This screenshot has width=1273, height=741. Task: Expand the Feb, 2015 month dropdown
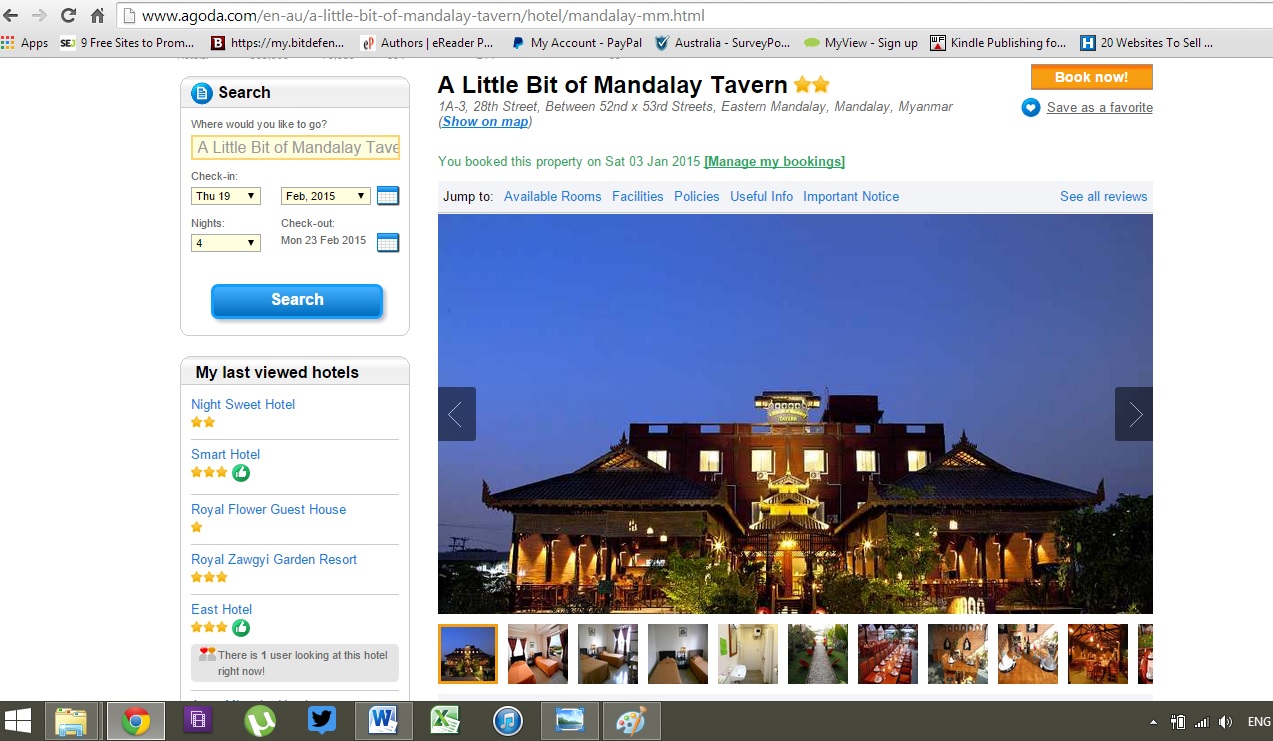[326, 196]
